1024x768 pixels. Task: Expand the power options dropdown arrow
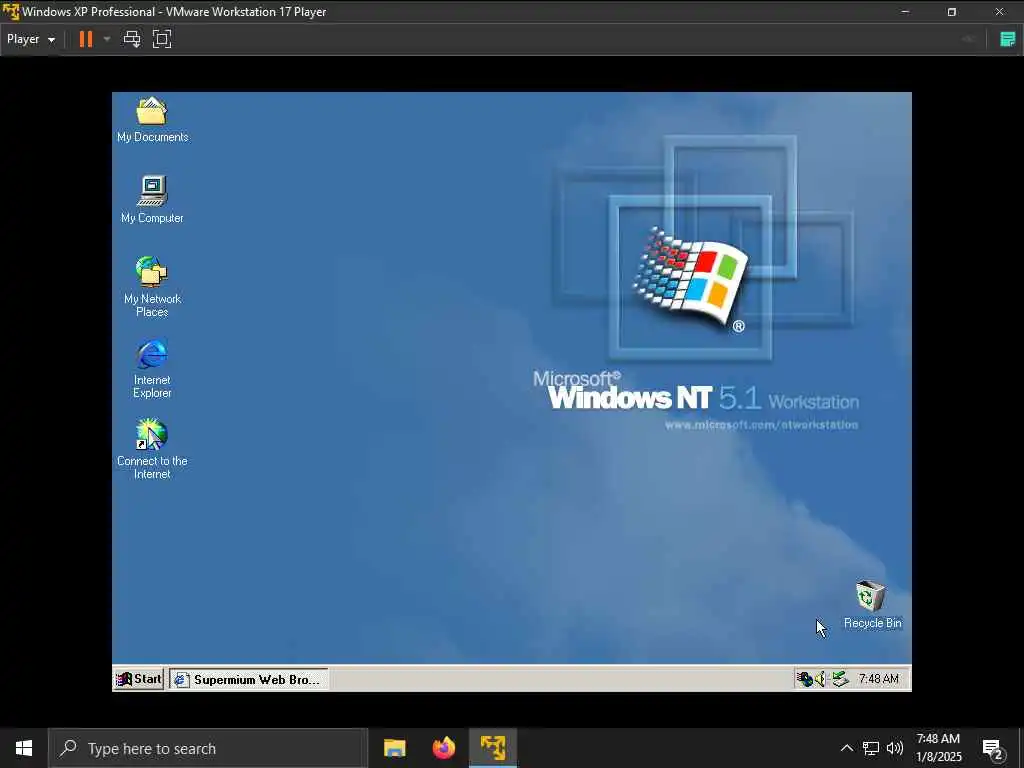coord(106,39)
